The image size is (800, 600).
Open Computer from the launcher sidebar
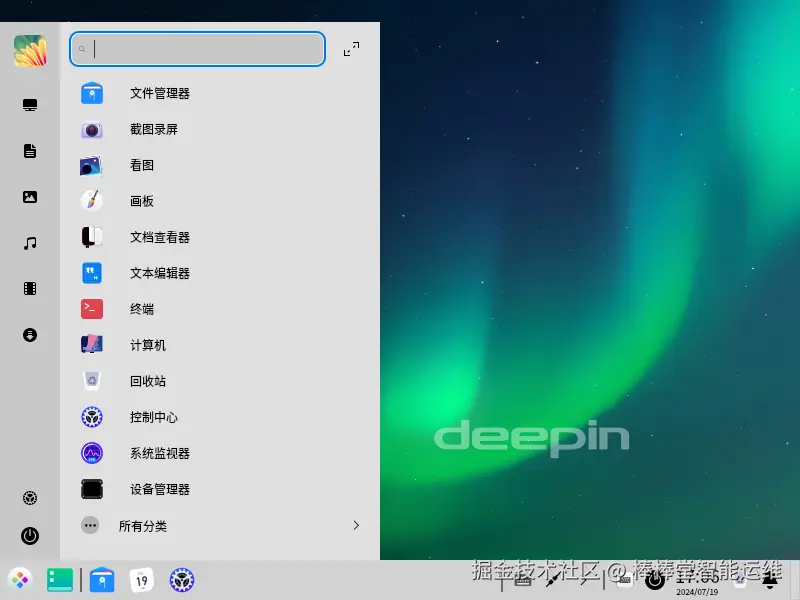coord(30,105)
